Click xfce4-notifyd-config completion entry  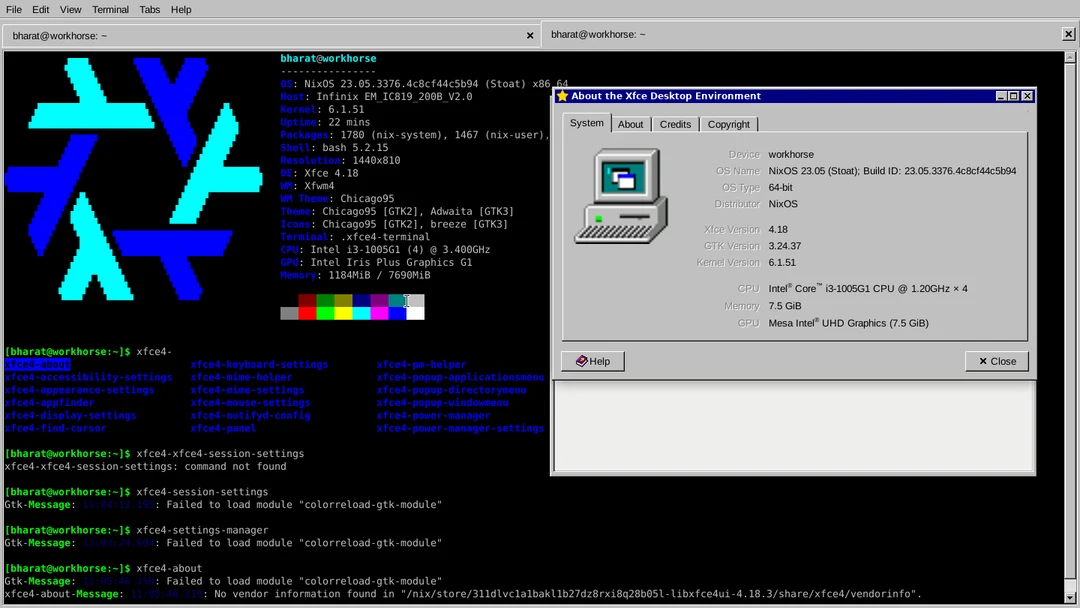click(250, 415)
